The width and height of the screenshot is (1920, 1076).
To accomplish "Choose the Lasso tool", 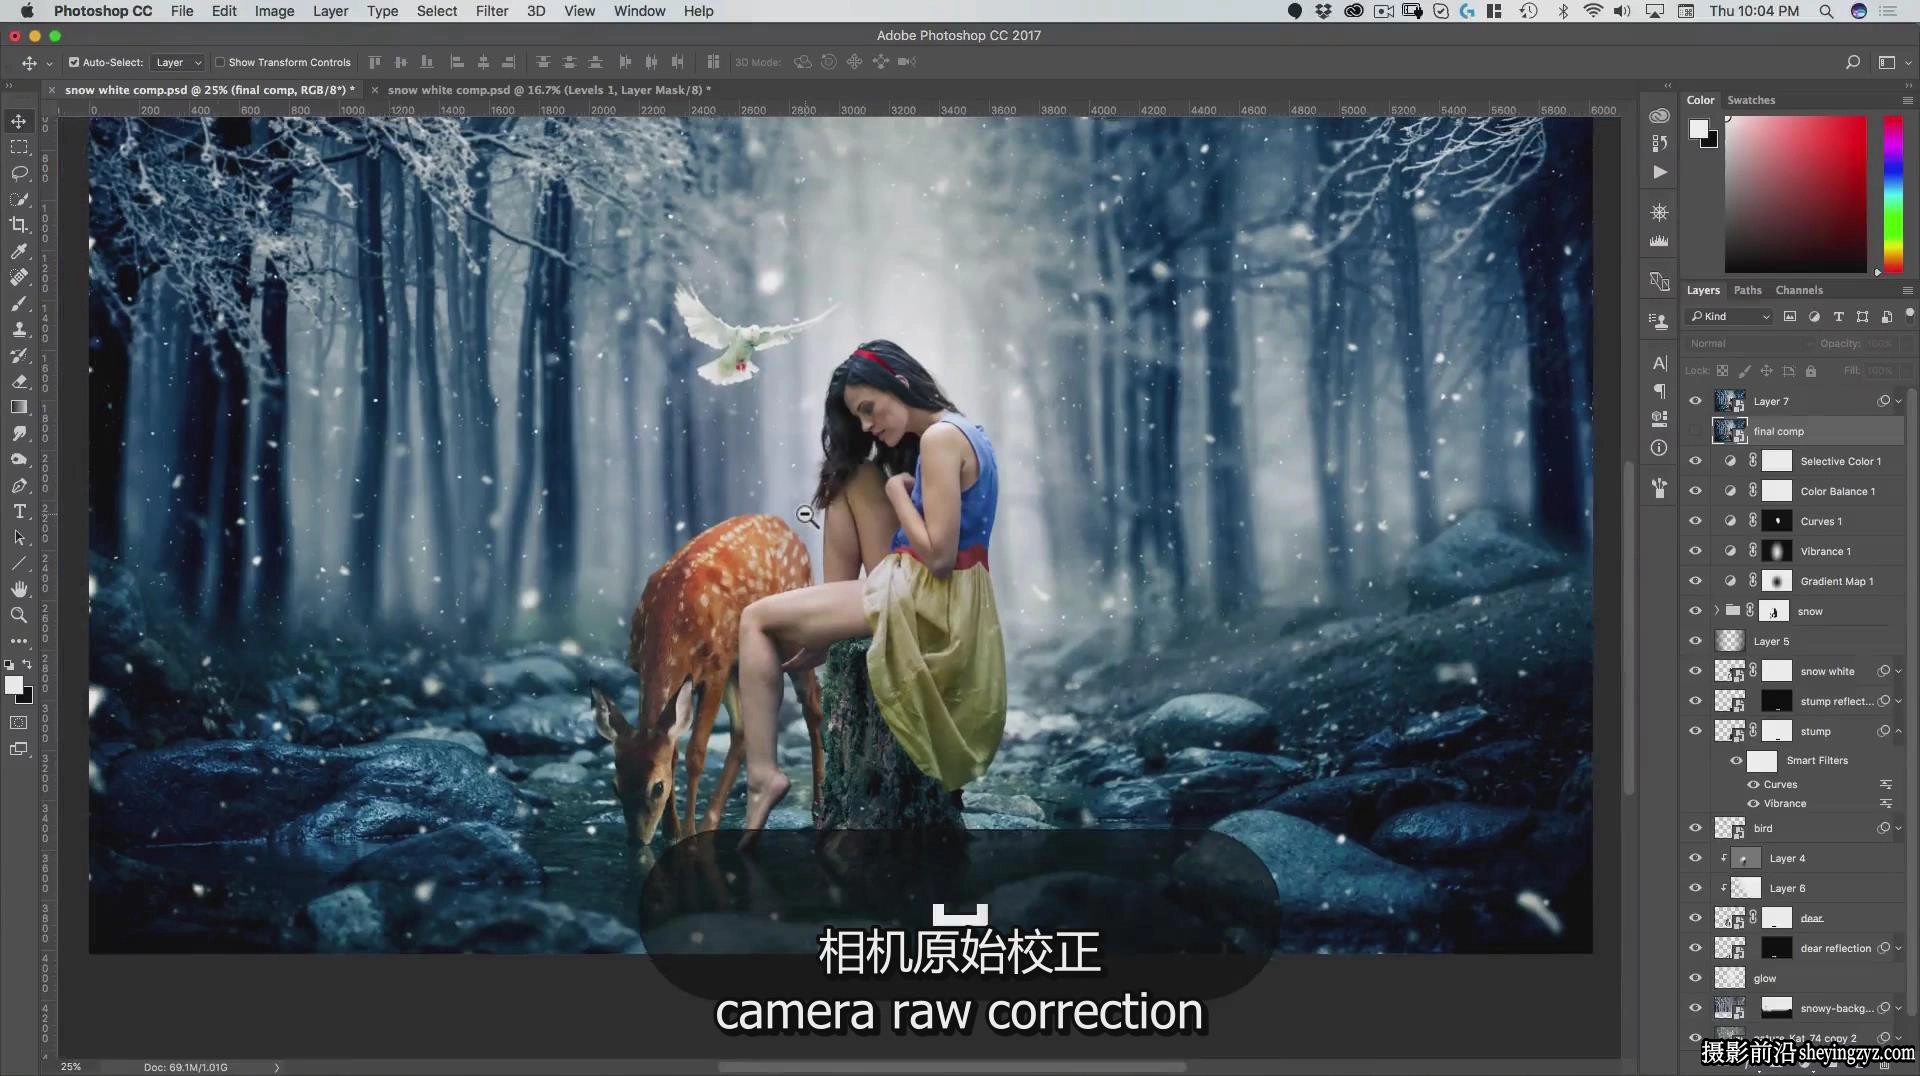I will [19, 173].
